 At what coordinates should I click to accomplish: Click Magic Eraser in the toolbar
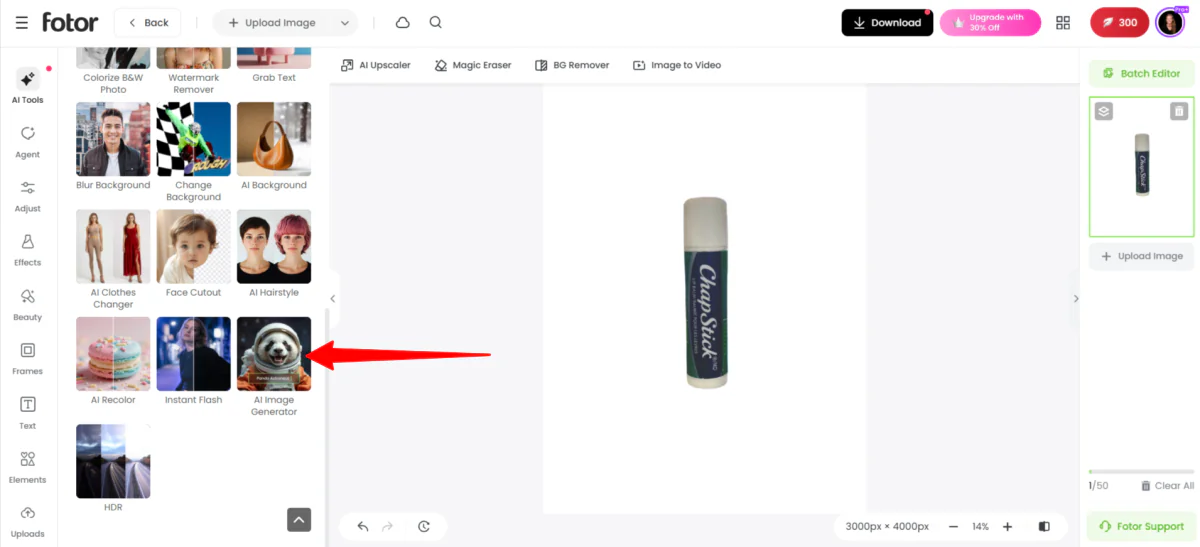pyautogui.click(x=473, y=65)
